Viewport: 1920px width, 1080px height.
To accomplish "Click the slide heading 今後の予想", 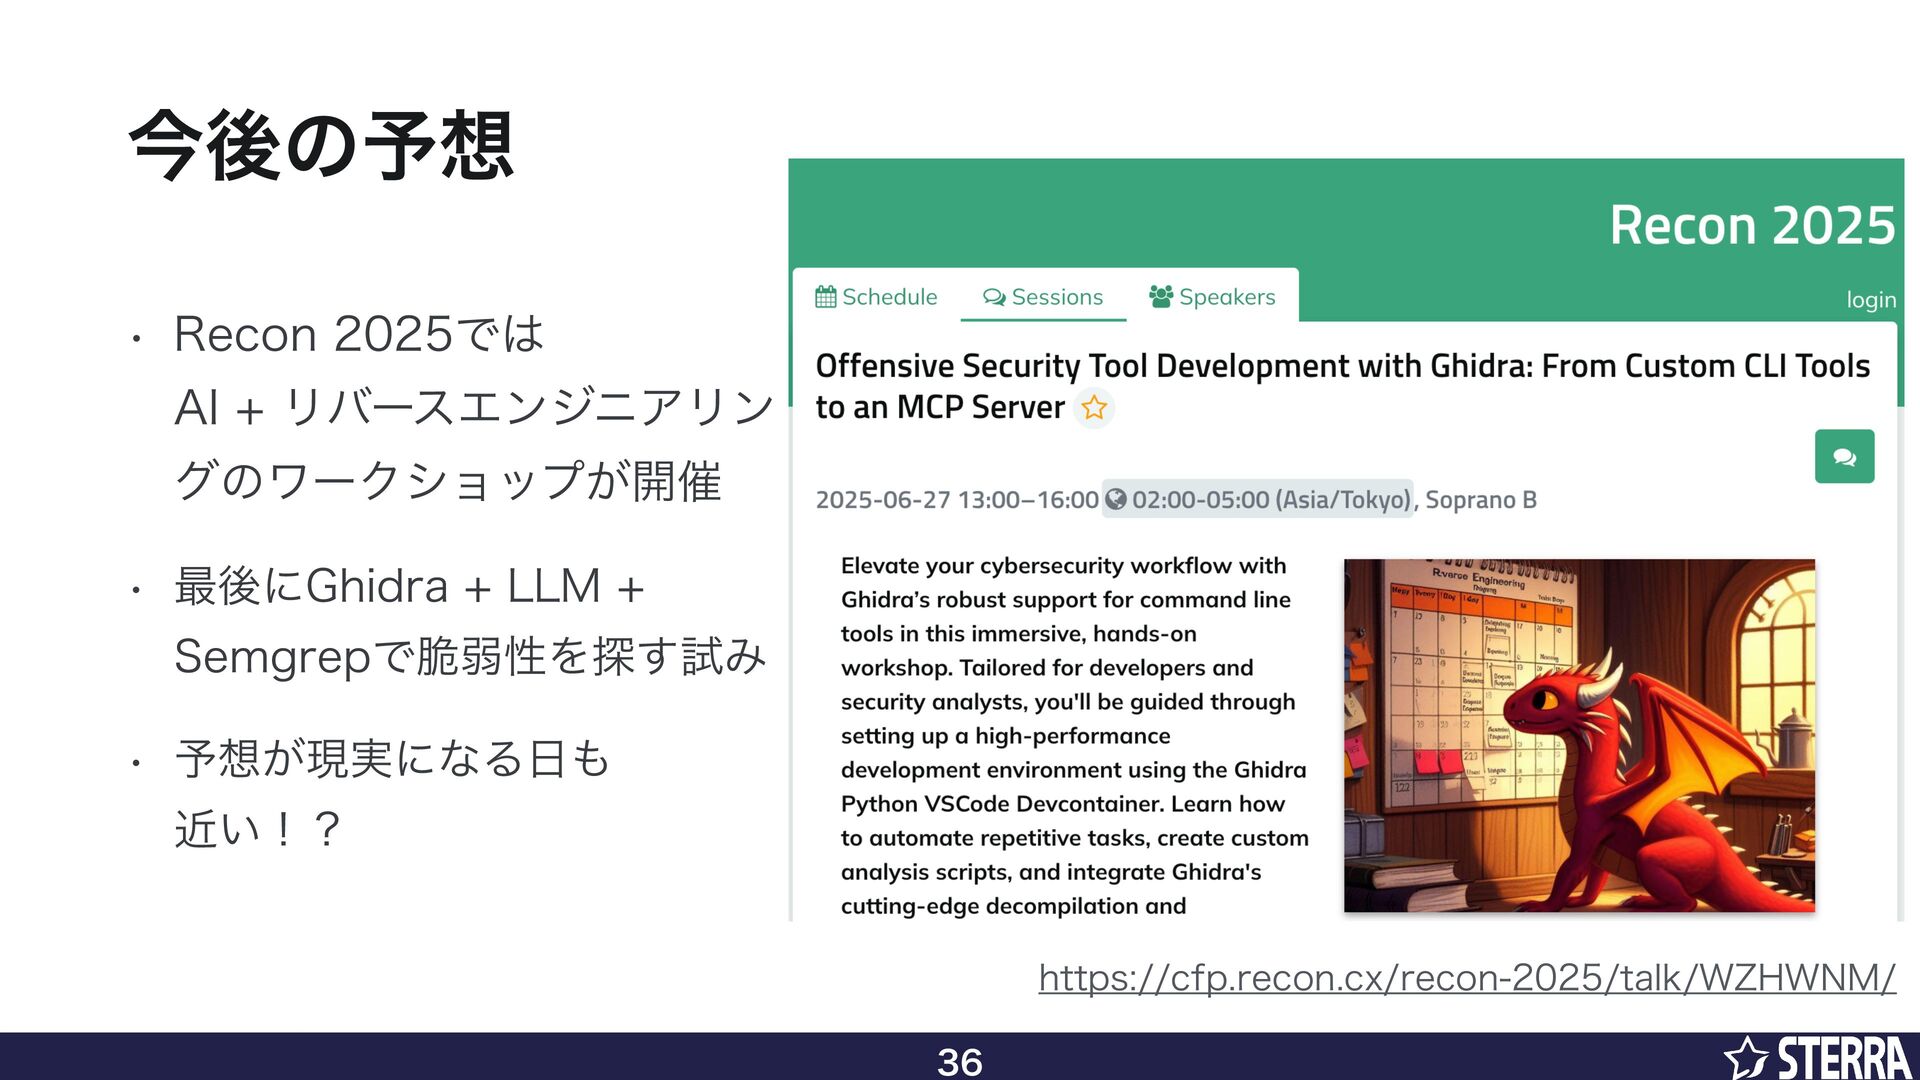I will click(x=322, y=146).
